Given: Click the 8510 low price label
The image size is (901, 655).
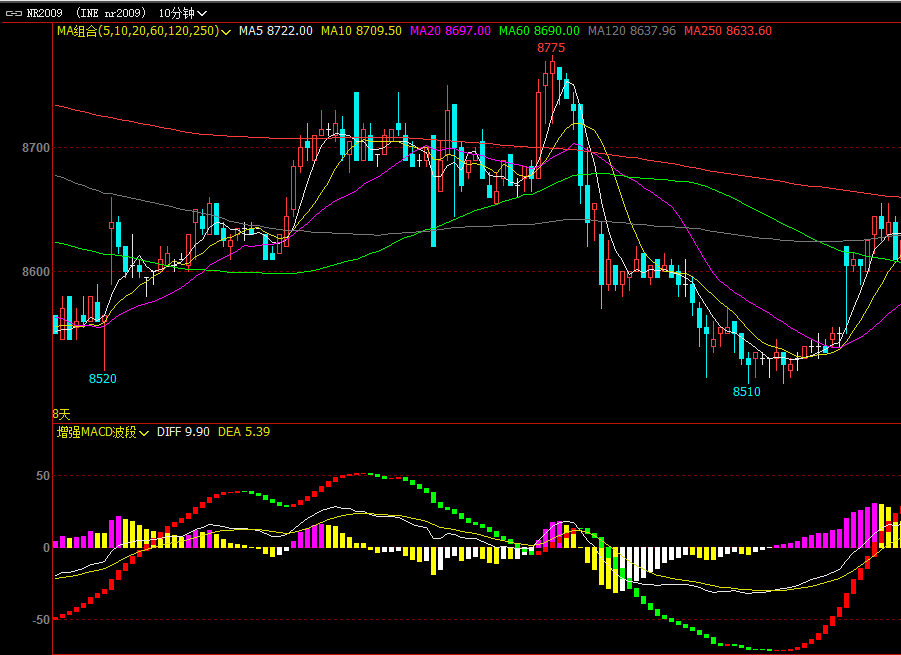Looking at the screenshot, I should click(x=746, y=392).
